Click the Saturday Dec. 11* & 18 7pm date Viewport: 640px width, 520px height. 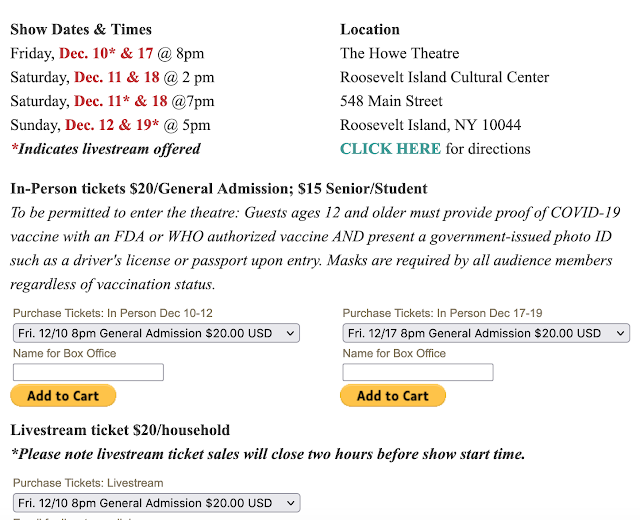[121, 101]
